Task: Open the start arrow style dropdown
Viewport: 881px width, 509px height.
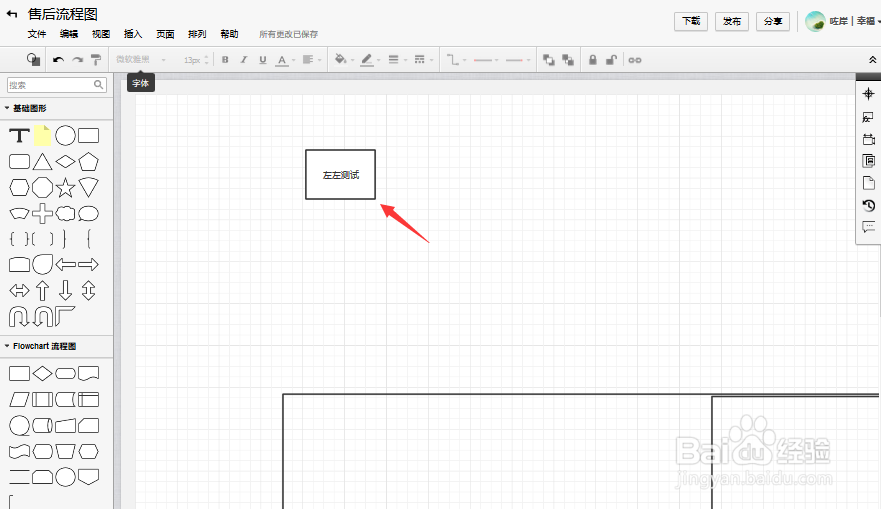Action: click(x=486, y=60)
